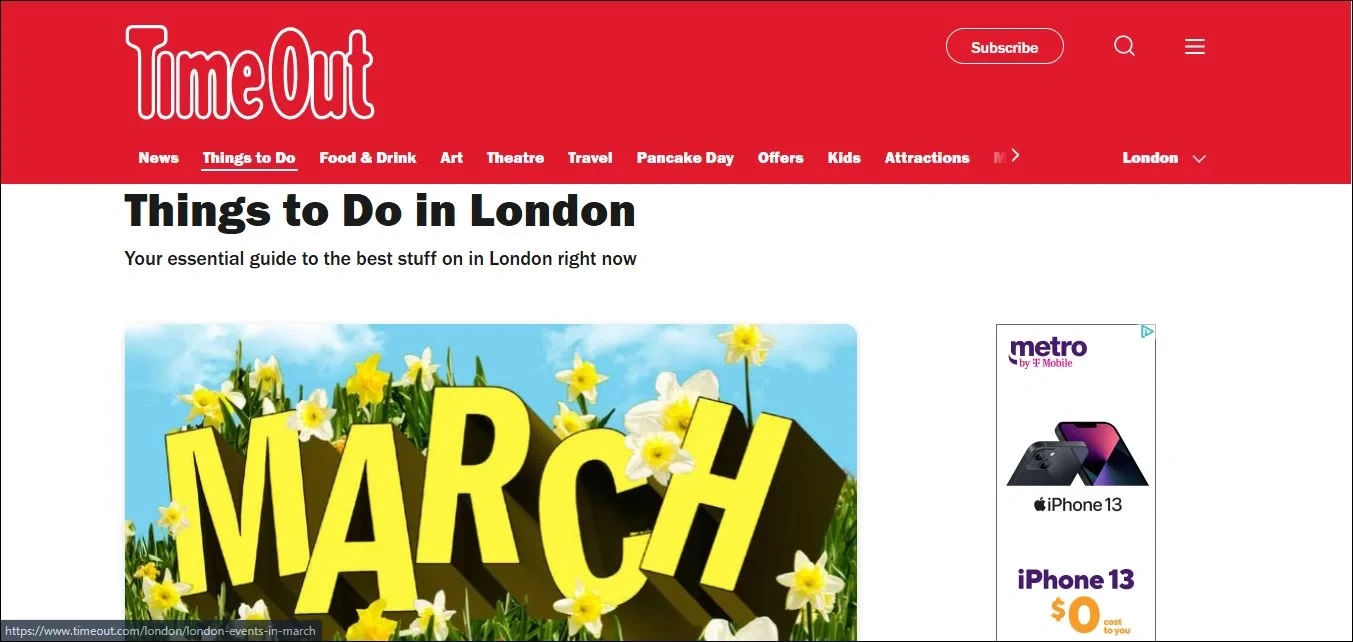
Task: Click the Subscribe button
Action: pyautogui.click(x=1004, y=47)
